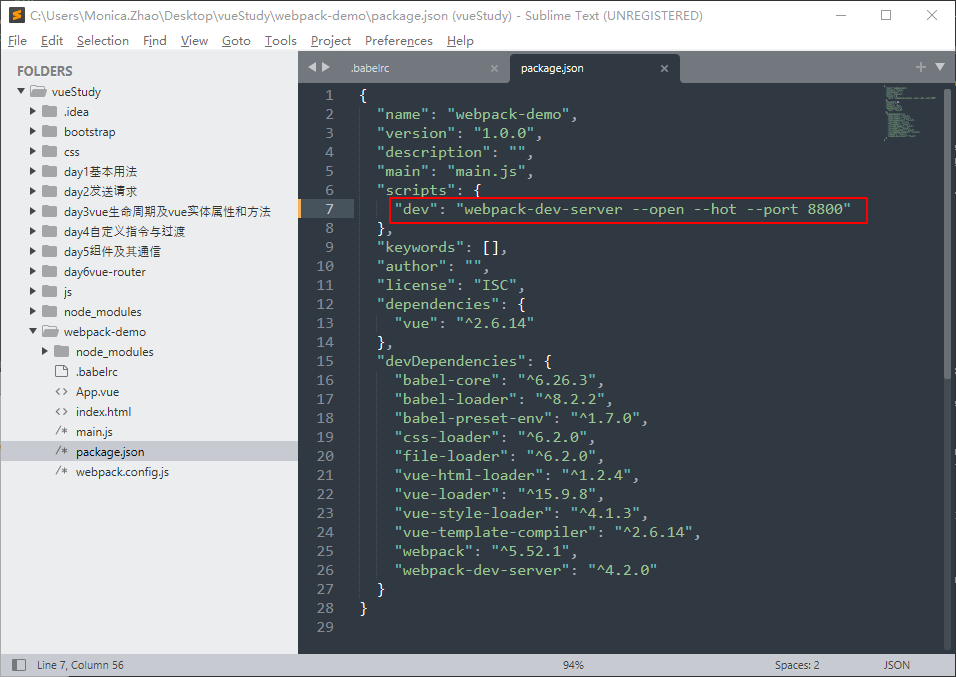This screenshot has width=956, height=677.
Task: Click the .babelrc file icon in sidebar
Action: [x=61, y=371]
